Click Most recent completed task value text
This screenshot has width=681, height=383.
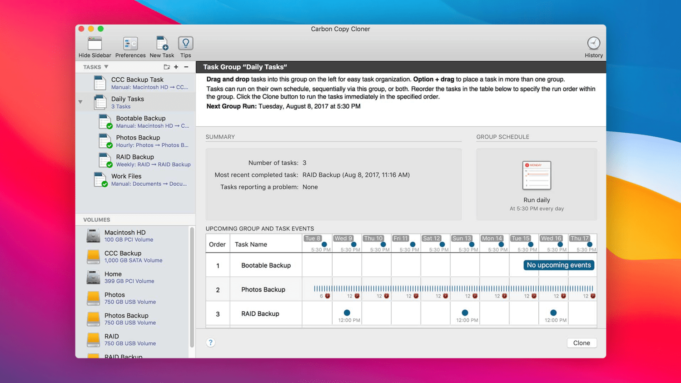point(356,175)
